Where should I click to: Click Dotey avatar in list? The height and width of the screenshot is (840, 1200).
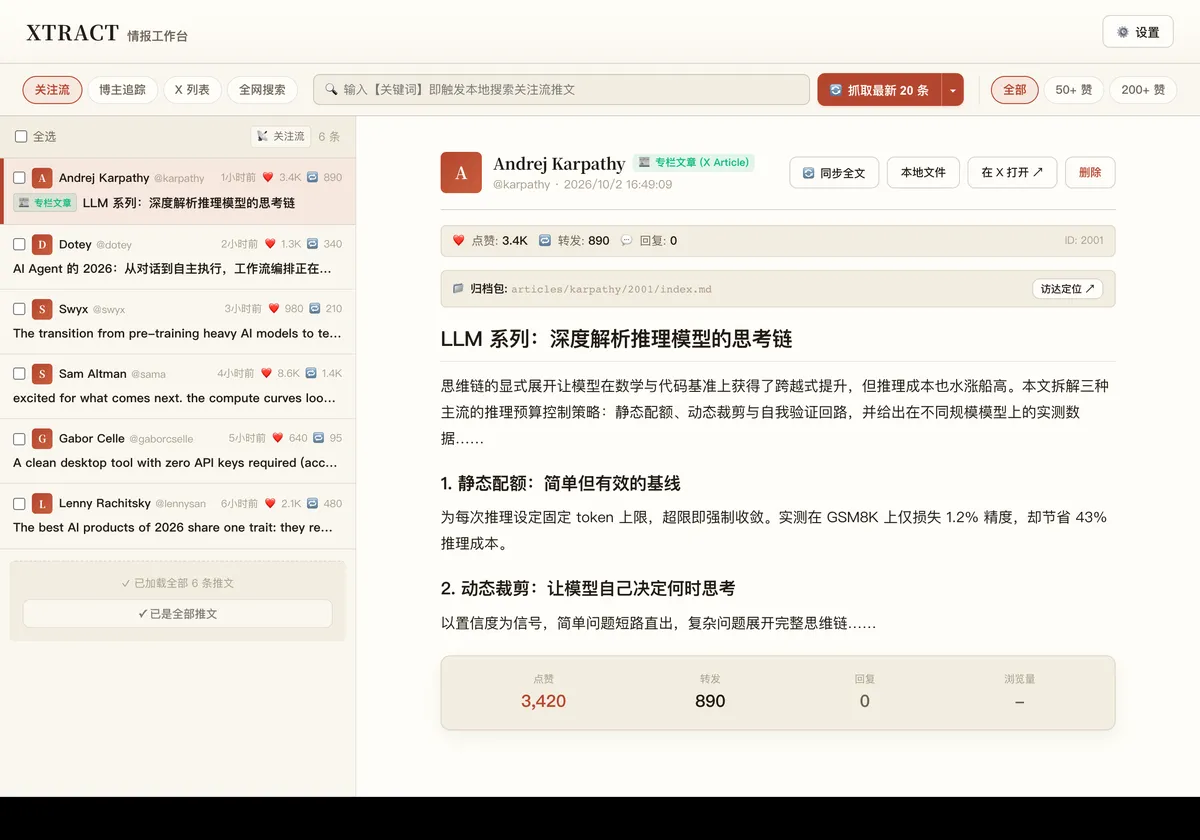point(42,244)
